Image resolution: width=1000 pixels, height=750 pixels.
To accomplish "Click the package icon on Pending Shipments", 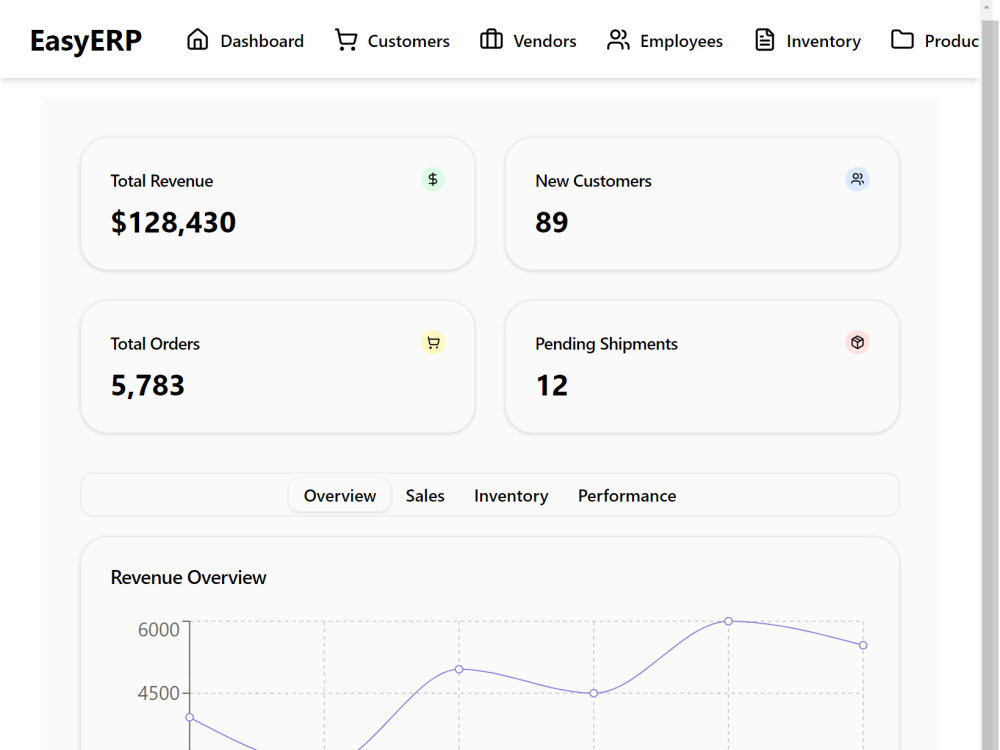I will click(x=858, y=342).
